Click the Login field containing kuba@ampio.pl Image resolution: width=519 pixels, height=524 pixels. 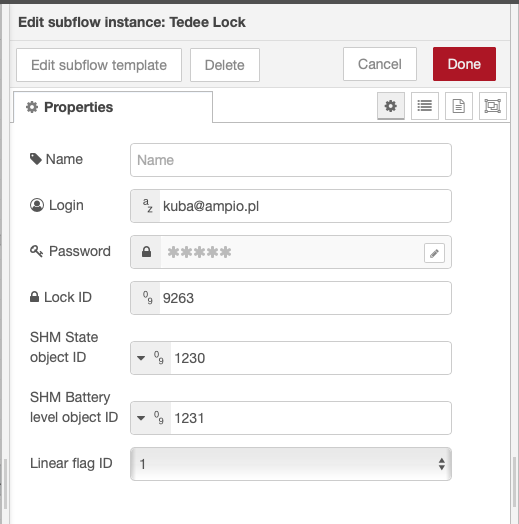click(x=305, y=206)
